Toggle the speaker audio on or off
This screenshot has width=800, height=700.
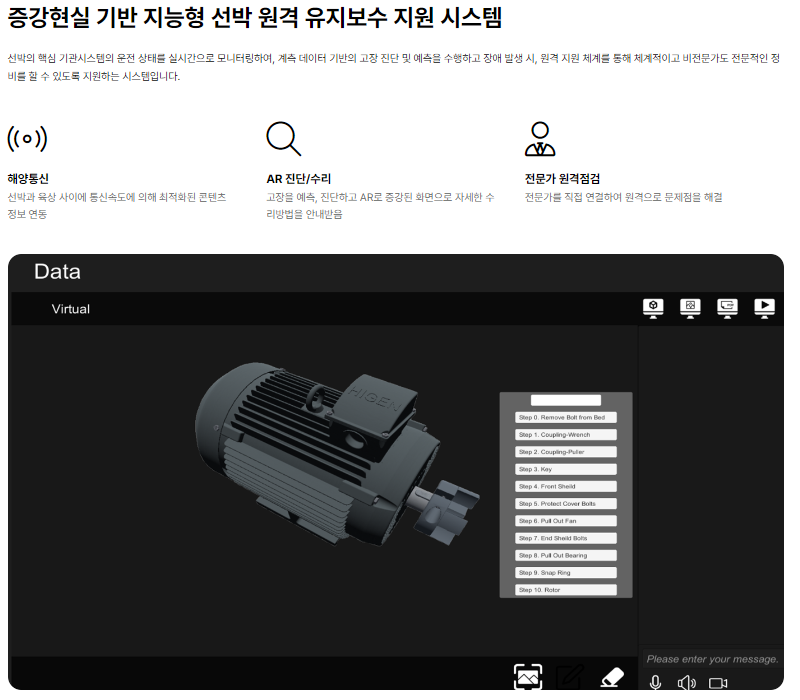[x=685, y=682]
